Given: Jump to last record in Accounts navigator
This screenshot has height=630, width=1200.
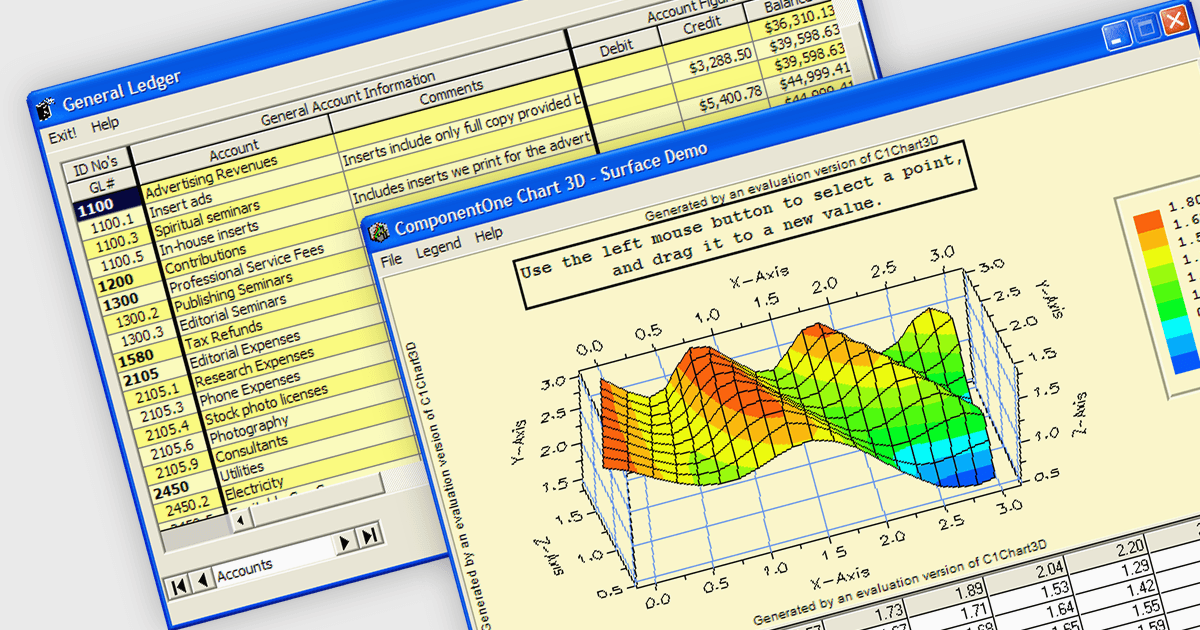Looking at the screenshot, I should pyautogui.click(x=370, y=535).
